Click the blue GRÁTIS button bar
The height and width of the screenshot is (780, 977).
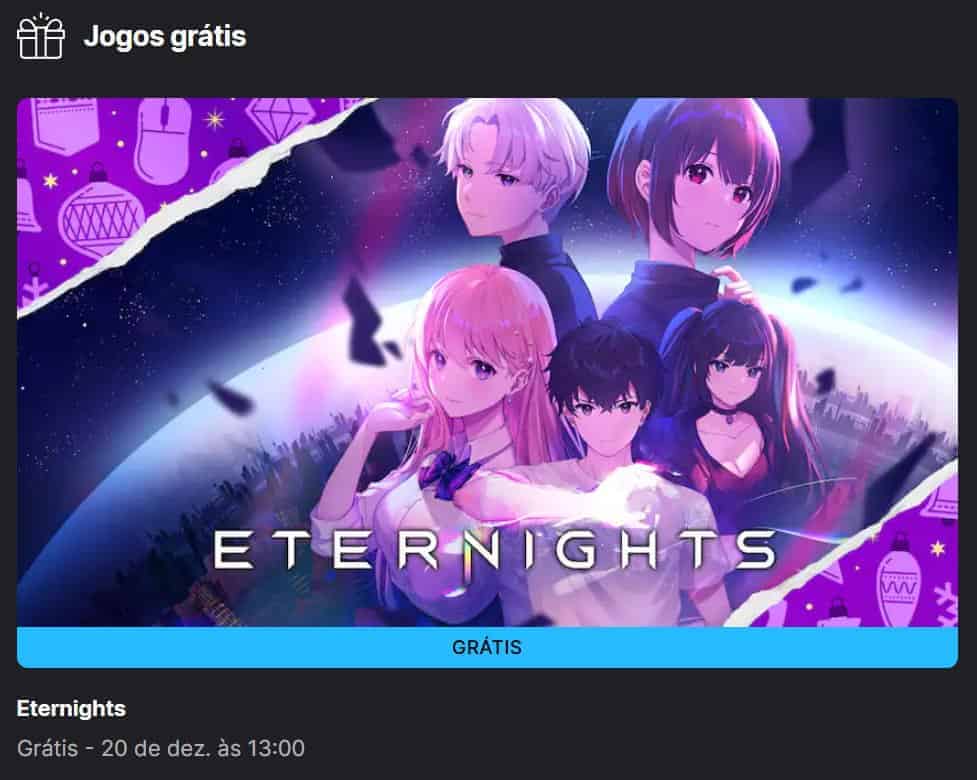[x=487, y=647]
